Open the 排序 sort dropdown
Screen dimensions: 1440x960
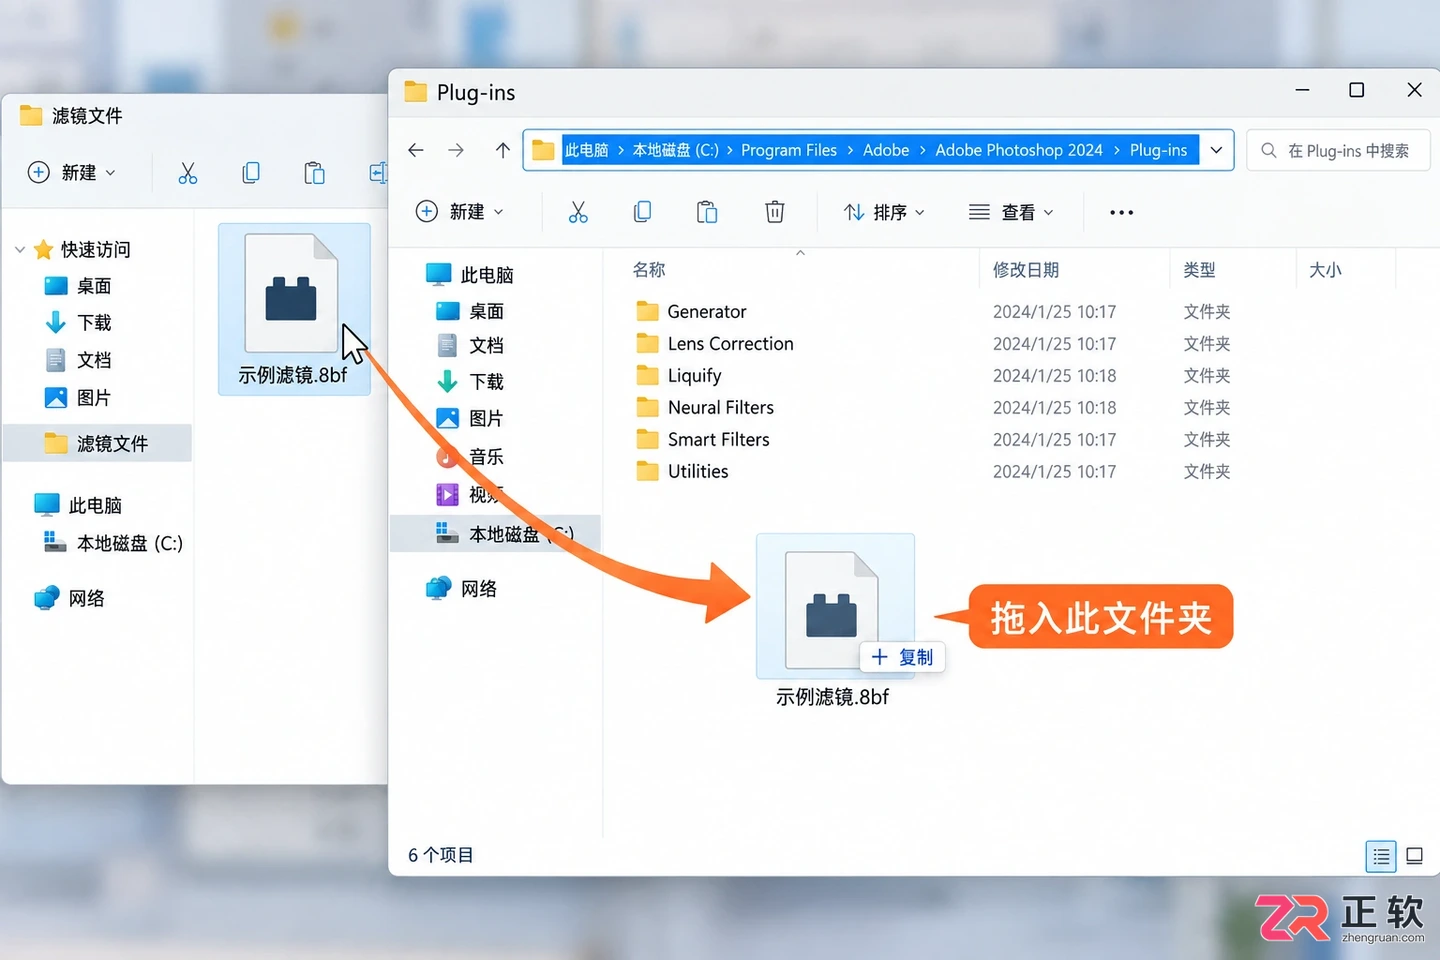point(884,212)
